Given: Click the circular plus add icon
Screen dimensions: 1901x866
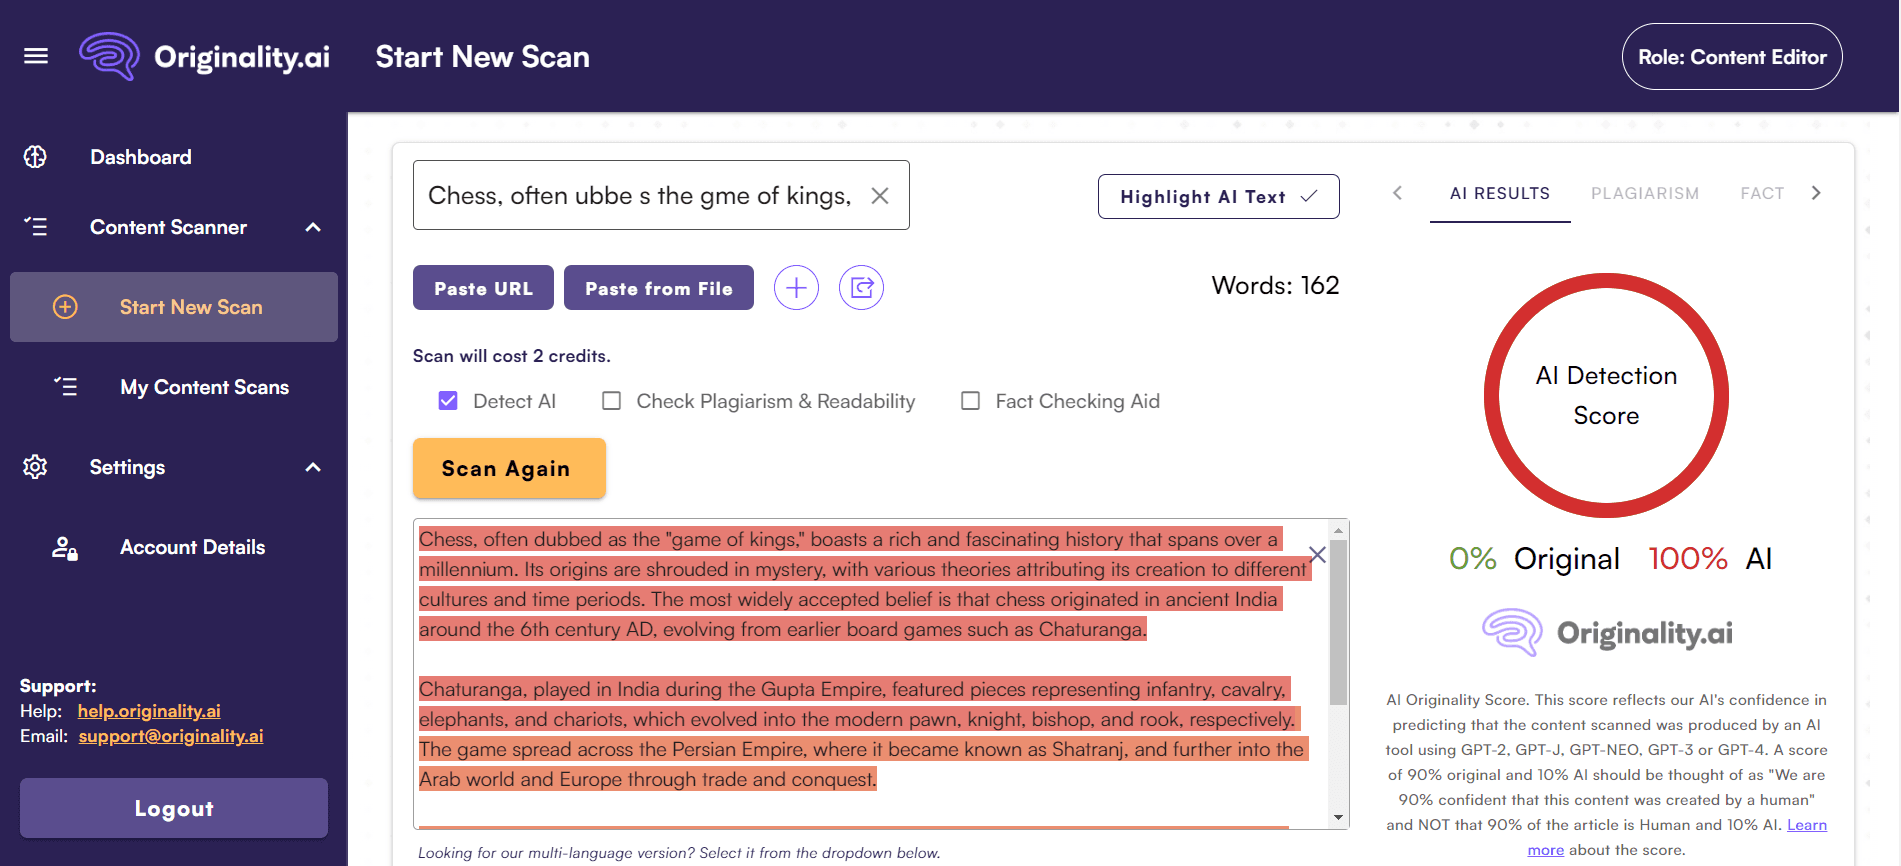Looking at the screenshot, I should (796, 288).
